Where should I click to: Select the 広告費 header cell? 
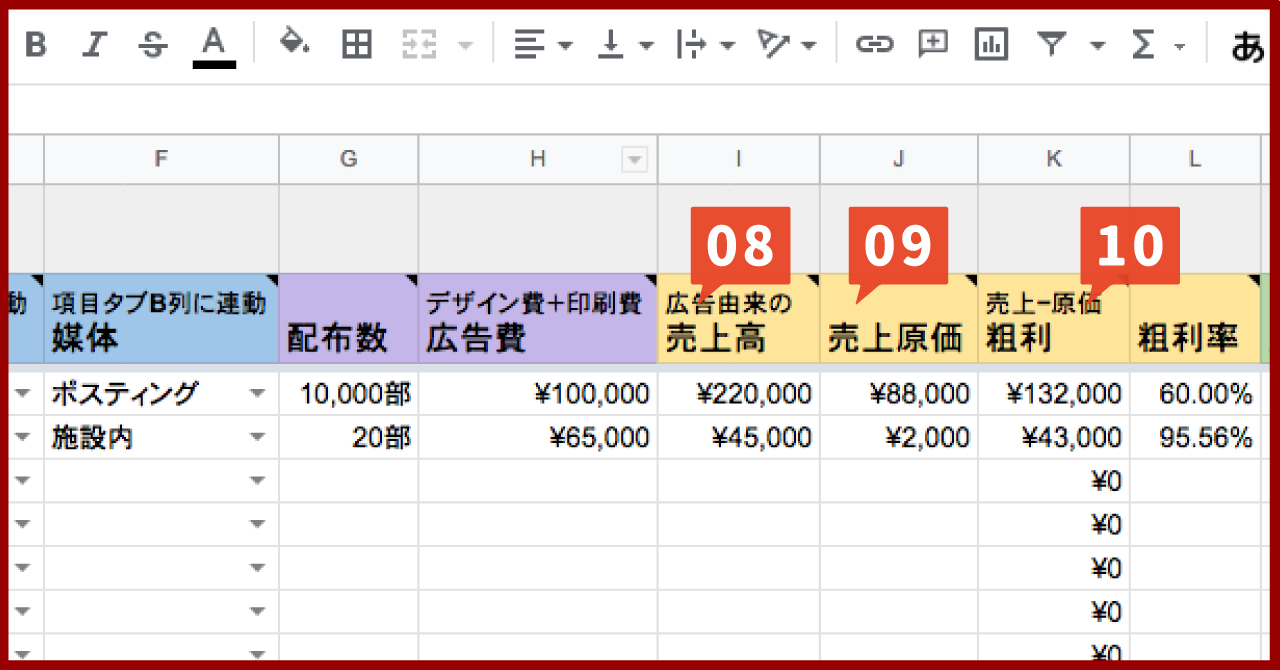[x=537, y=319]
